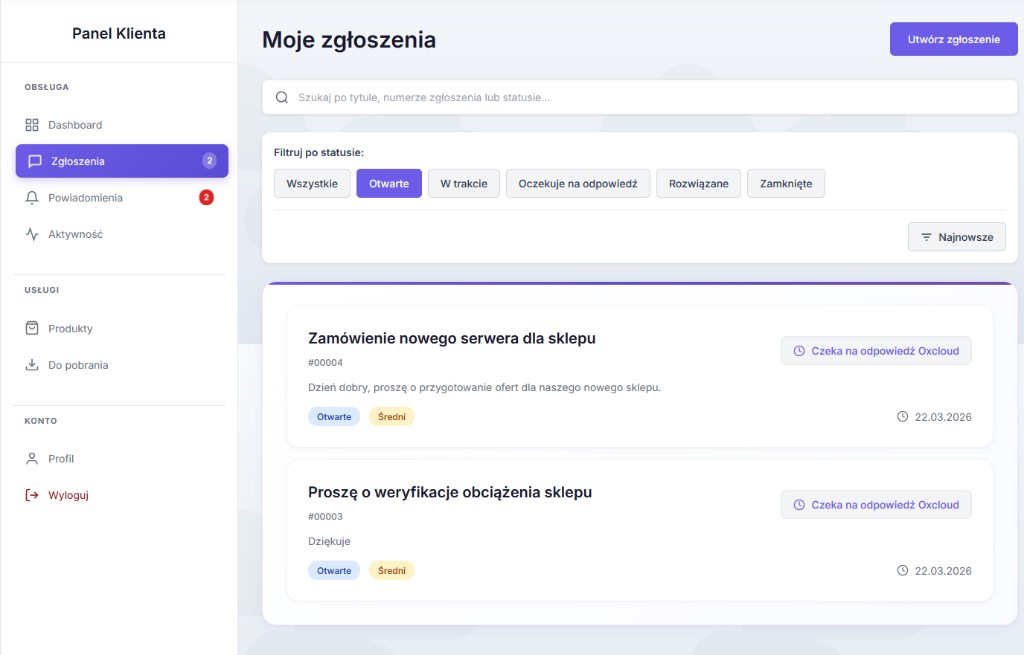Click the search magnifier in the search bar
Viewport: 1024px width, 655px height.
tap(281, 96)
